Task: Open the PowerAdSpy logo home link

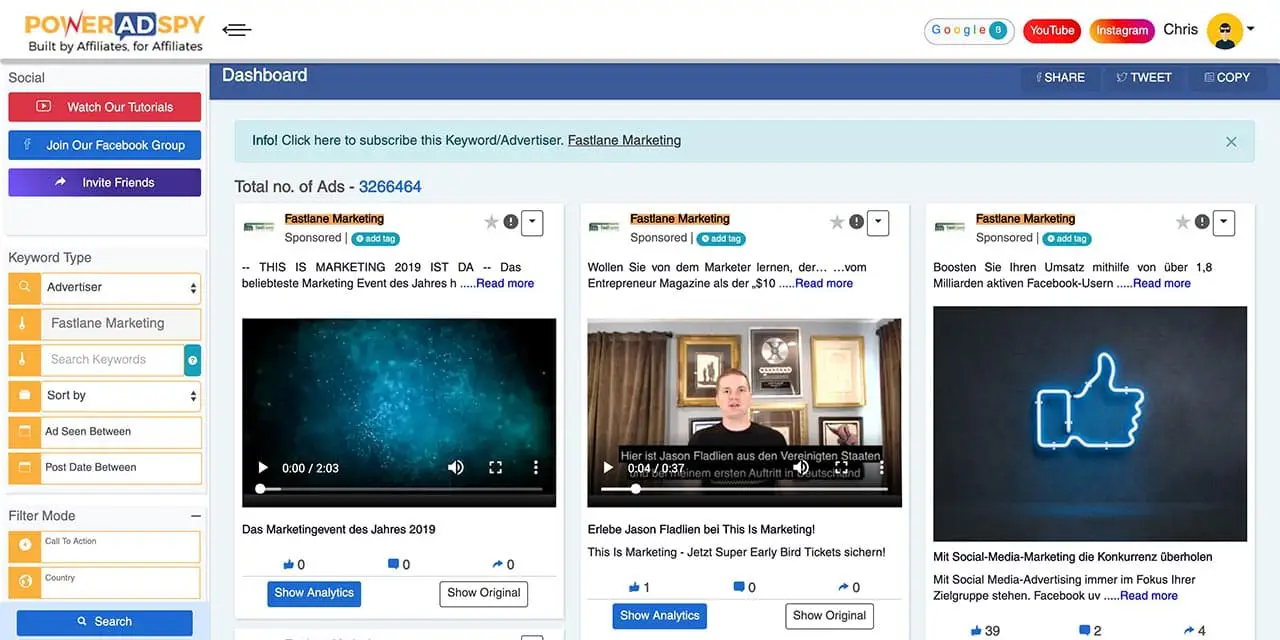Action: tap(114, 32)
